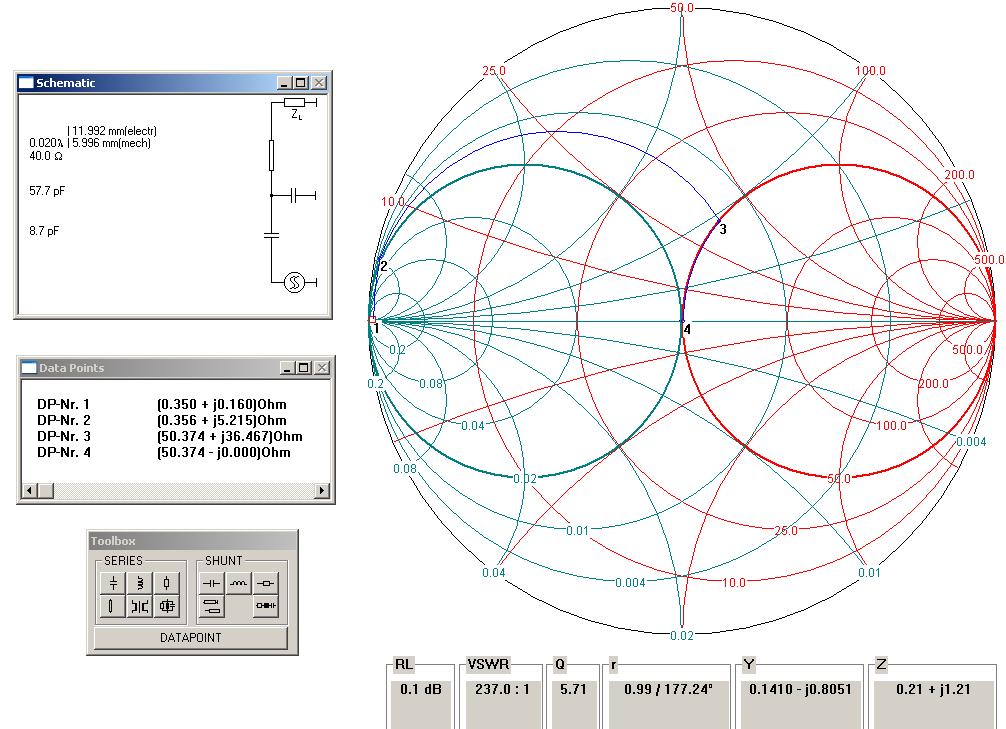The image size is (1006, 729).
Task: Select the series capacitor tool in Toolbox
Action: point(113,583)
